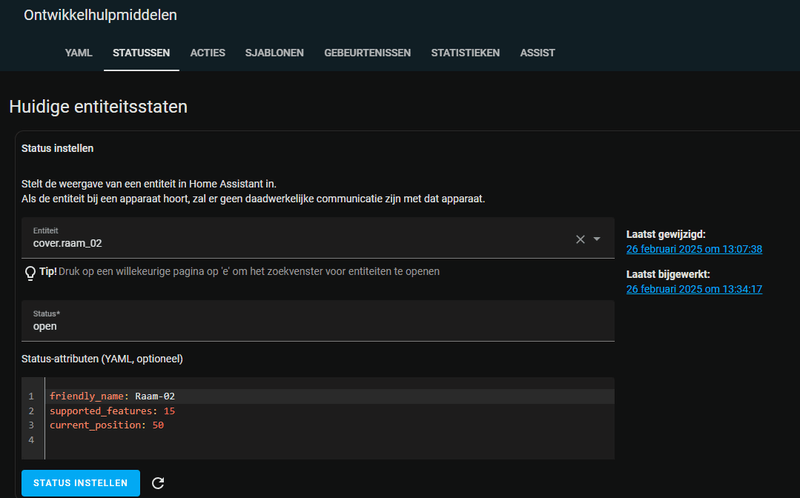
Task: Click the supported_features line in the editor
Action: pyautogui.click(x=112, y=411)
